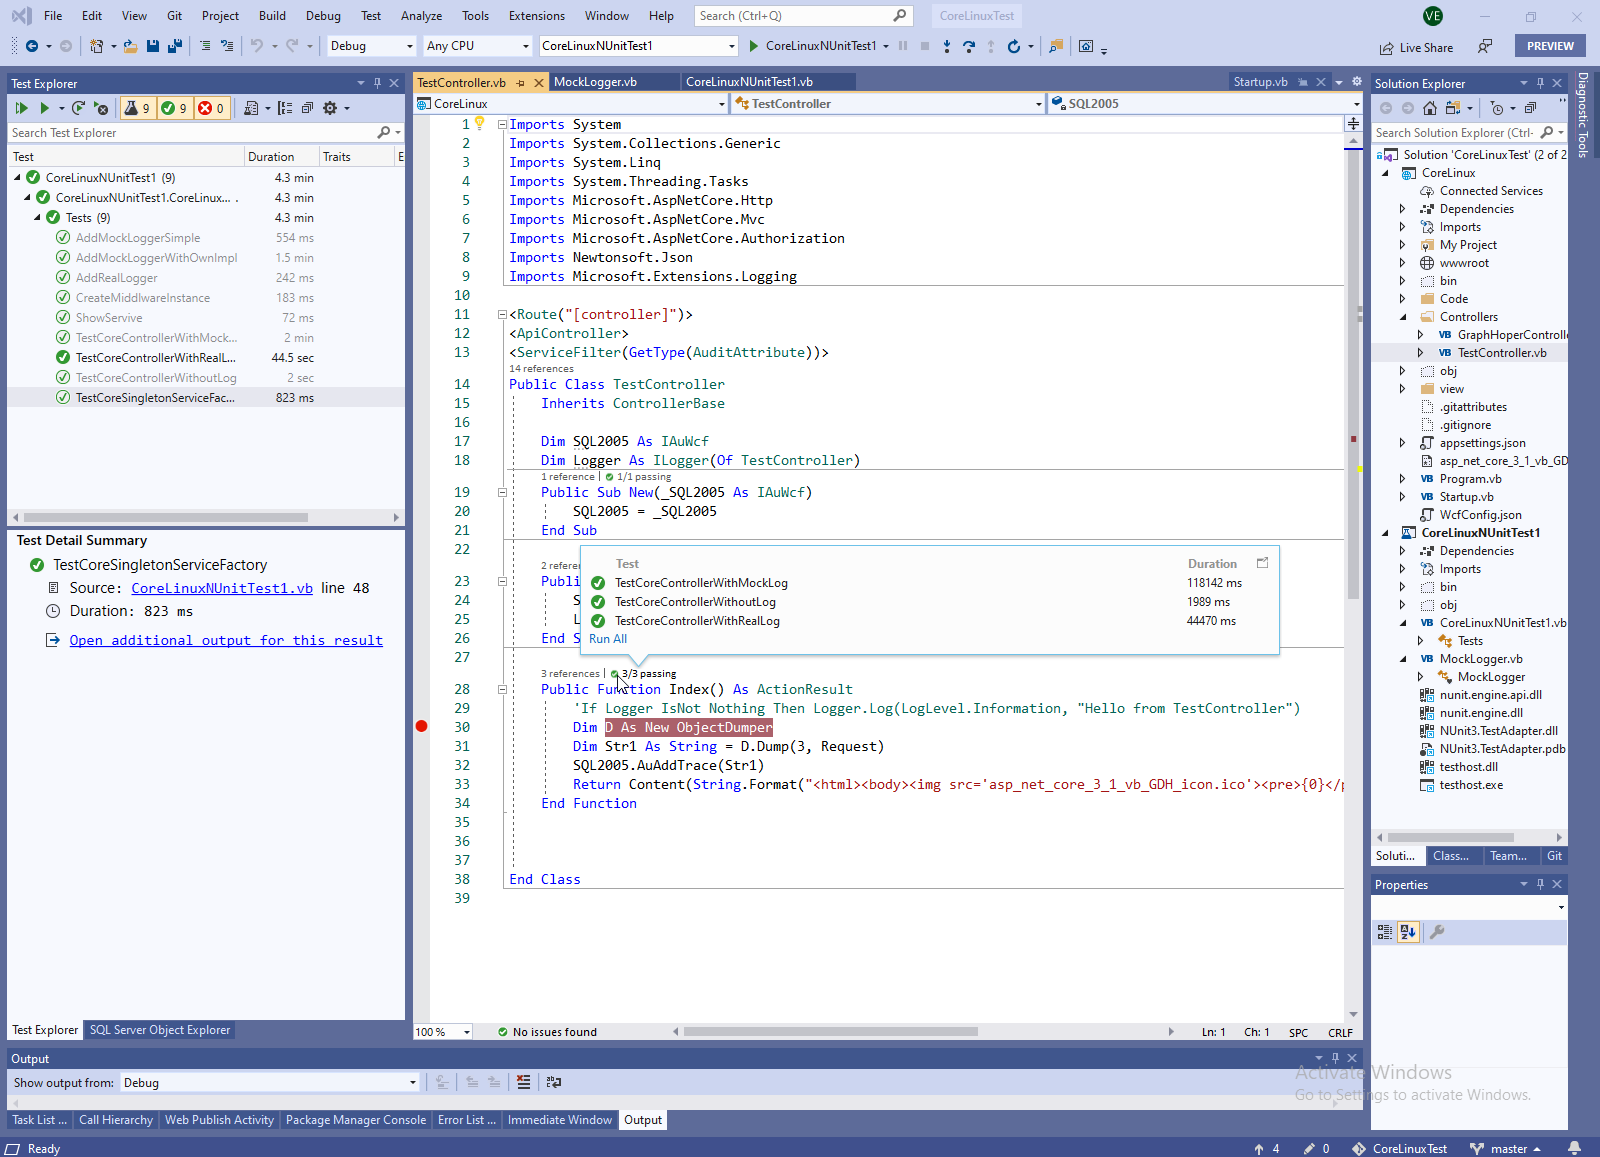Click the editor horizontal scrollbar
The height and width of the screenshot is (1157, 1600).
pyautogui.click(x=830, y=1032)
